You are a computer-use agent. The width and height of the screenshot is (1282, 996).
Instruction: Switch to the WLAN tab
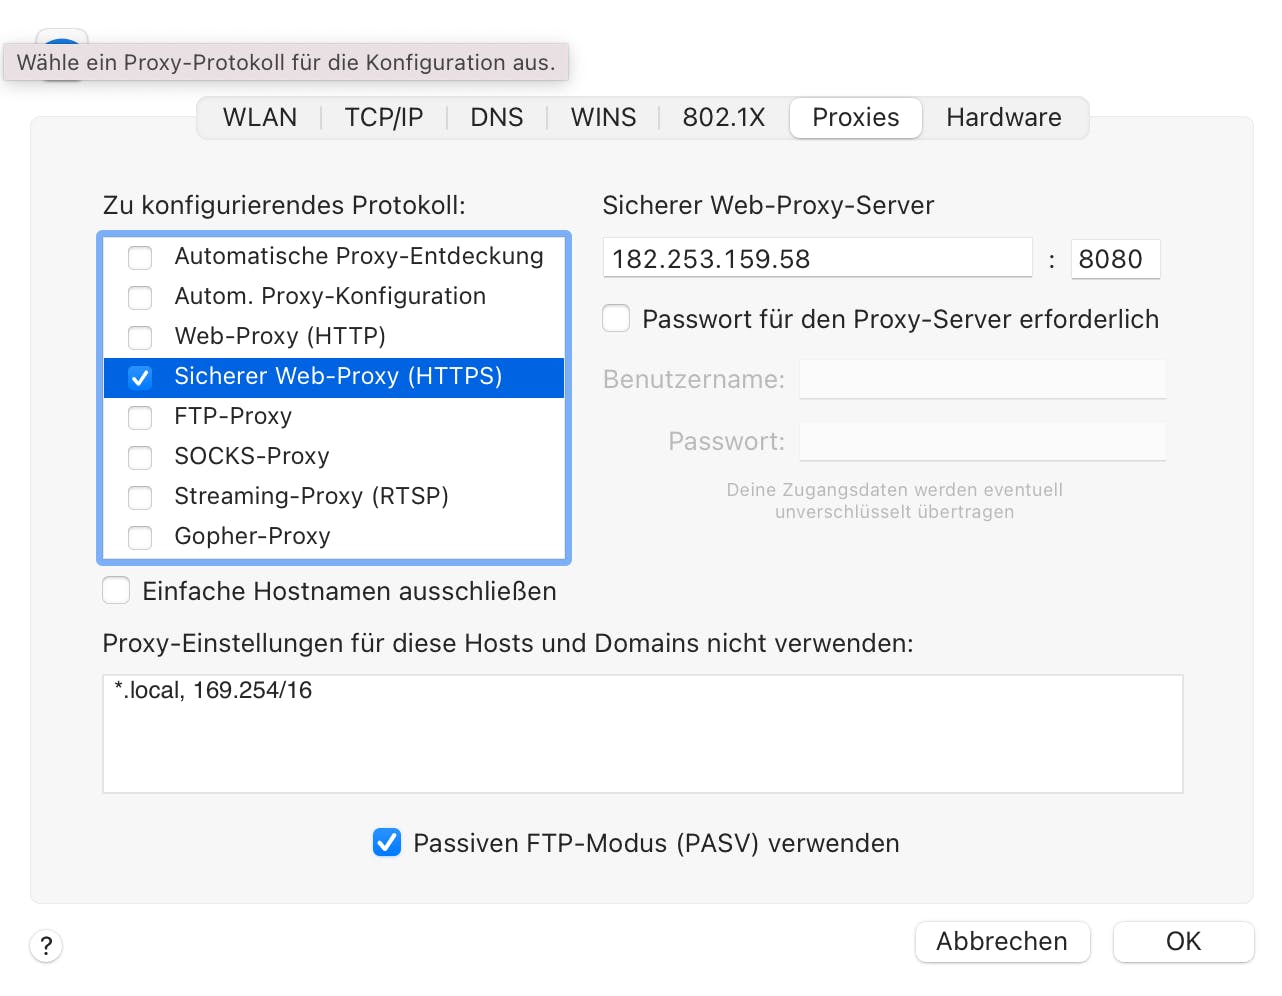[x=259, y=117]
